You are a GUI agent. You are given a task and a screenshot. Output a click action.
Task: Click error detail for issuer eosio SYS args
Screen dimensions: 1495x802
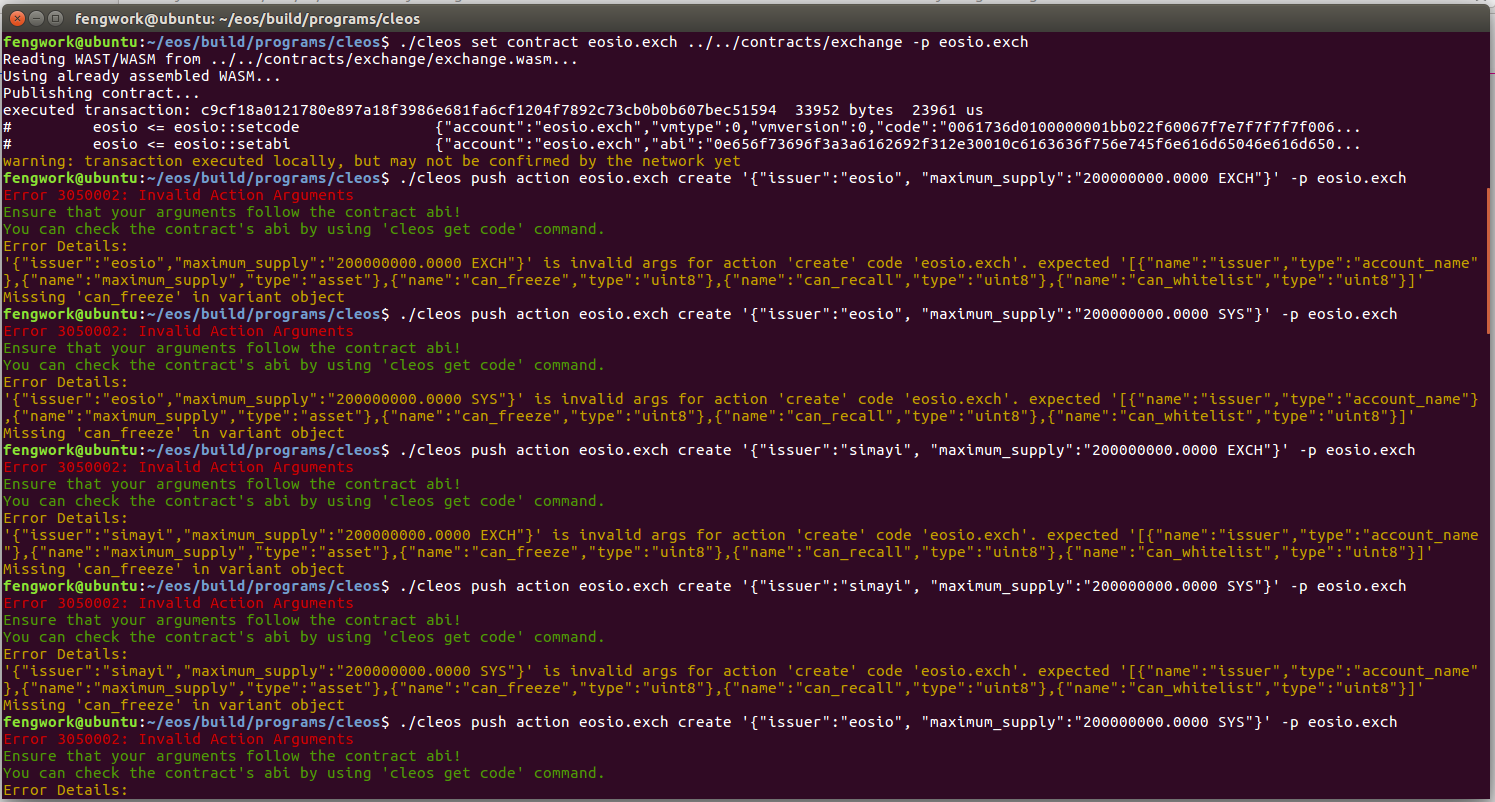click(x=741, y=407)
